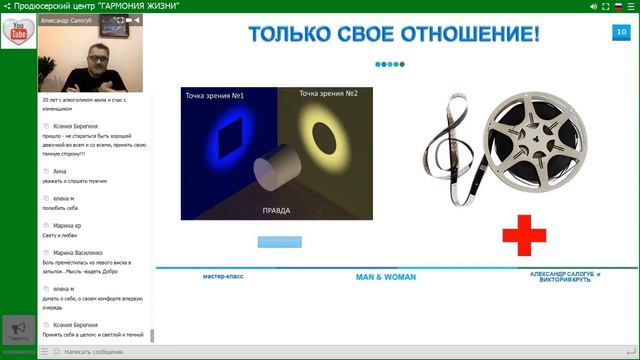
Task: Click message icon beside first 'Ксения Берегиня'
Action: tap(46, 126)
